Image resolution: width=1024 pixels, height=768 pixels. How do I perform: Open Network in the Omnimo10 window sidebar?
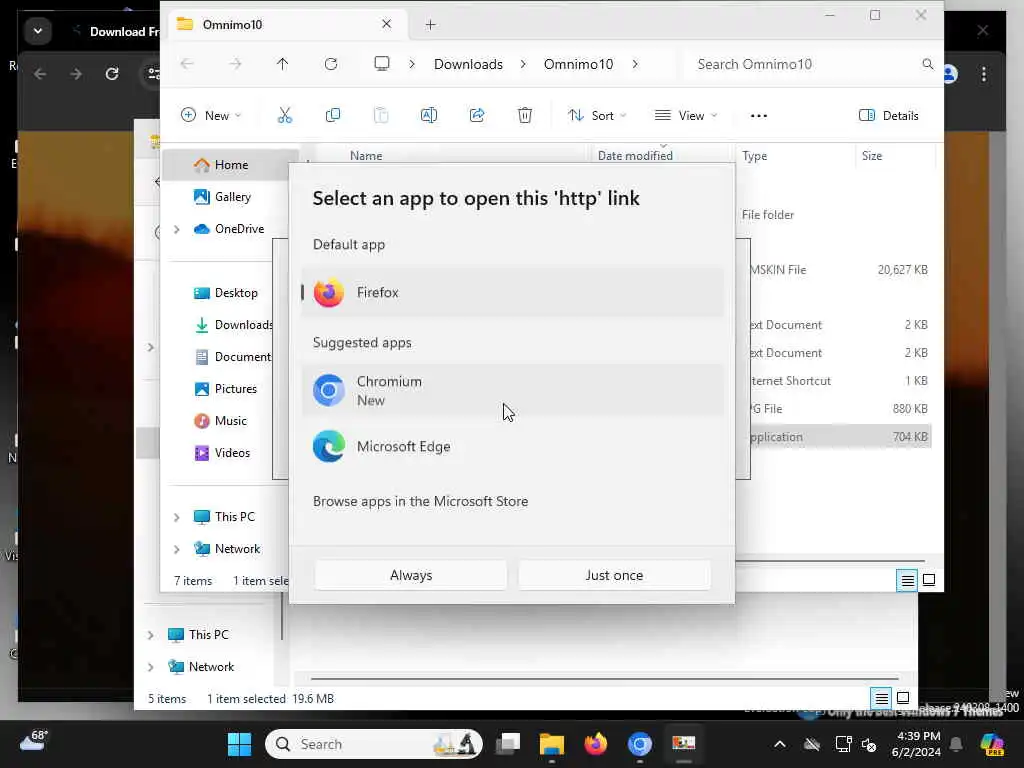227,549
